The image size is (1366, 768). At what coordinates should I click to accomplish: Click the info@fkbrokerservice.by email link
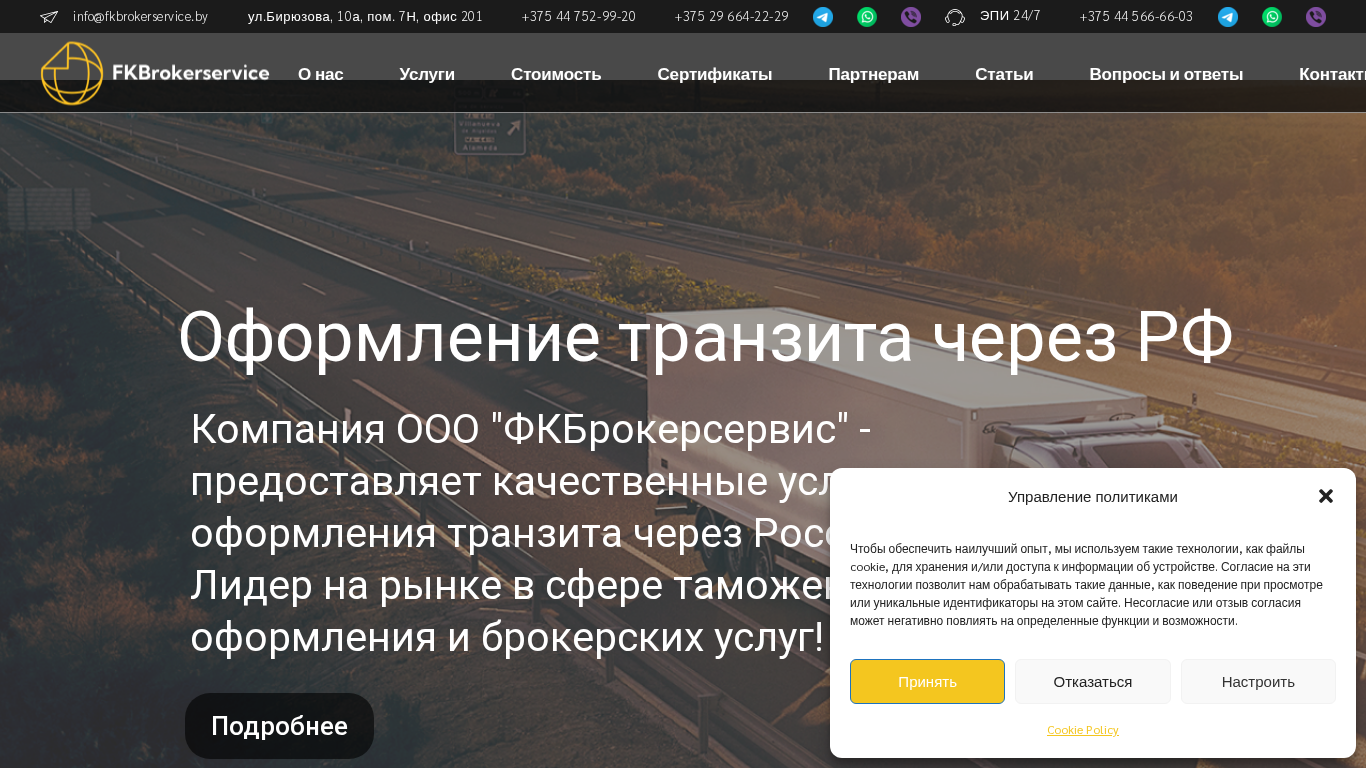[x=140, y=17]
